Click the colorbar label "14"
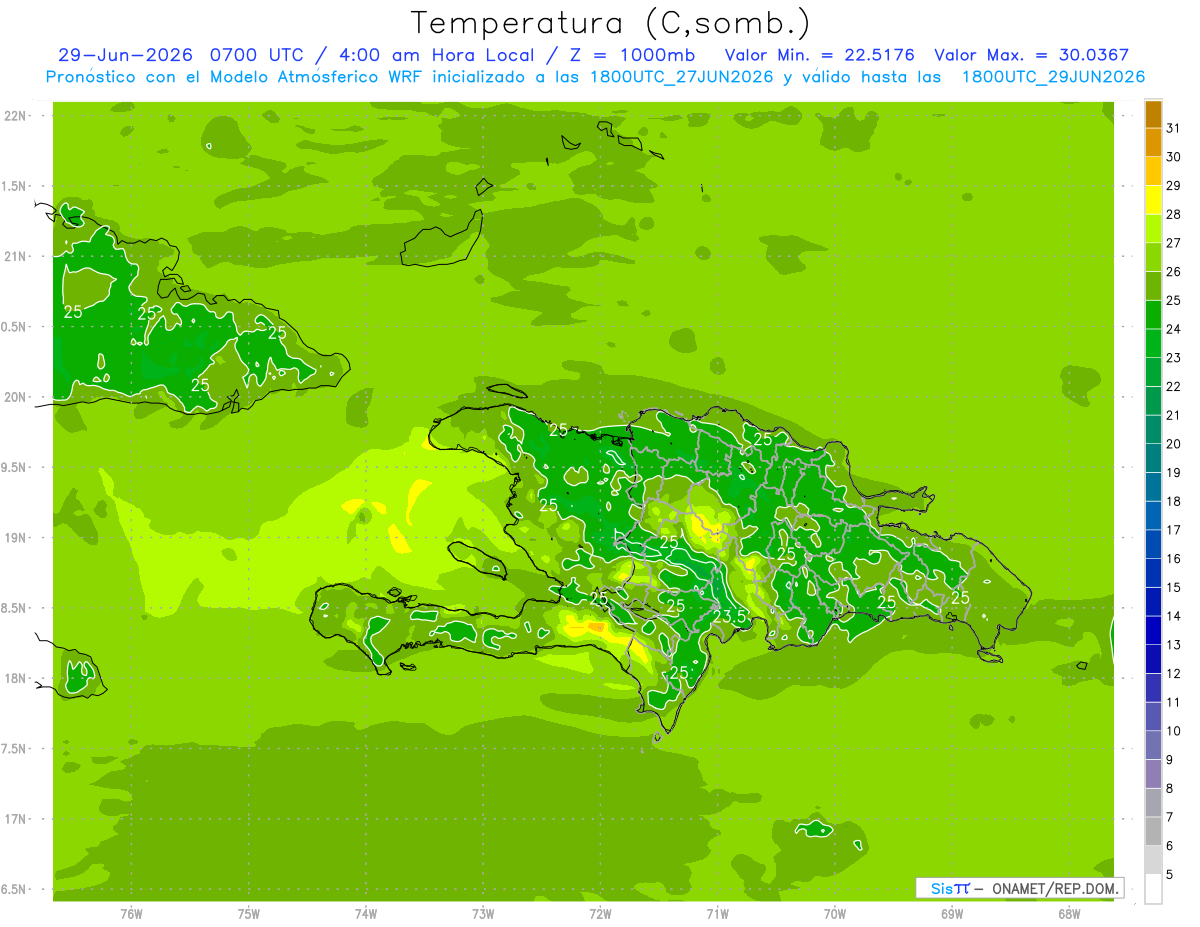The image size is (1200, 927). tap(1174, 616)
